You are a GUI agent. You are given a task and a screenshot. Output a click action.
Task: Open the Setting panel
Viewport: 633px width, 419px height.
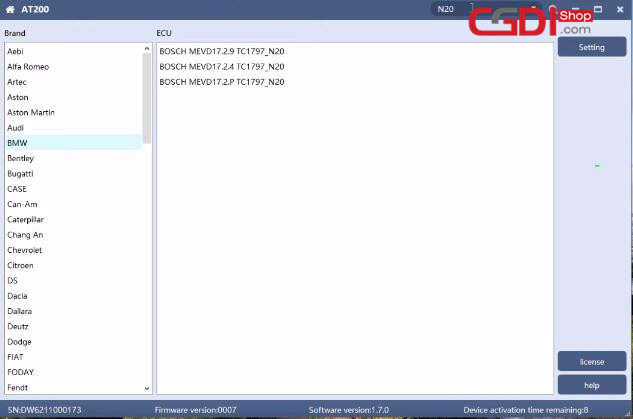click(591, 47)
